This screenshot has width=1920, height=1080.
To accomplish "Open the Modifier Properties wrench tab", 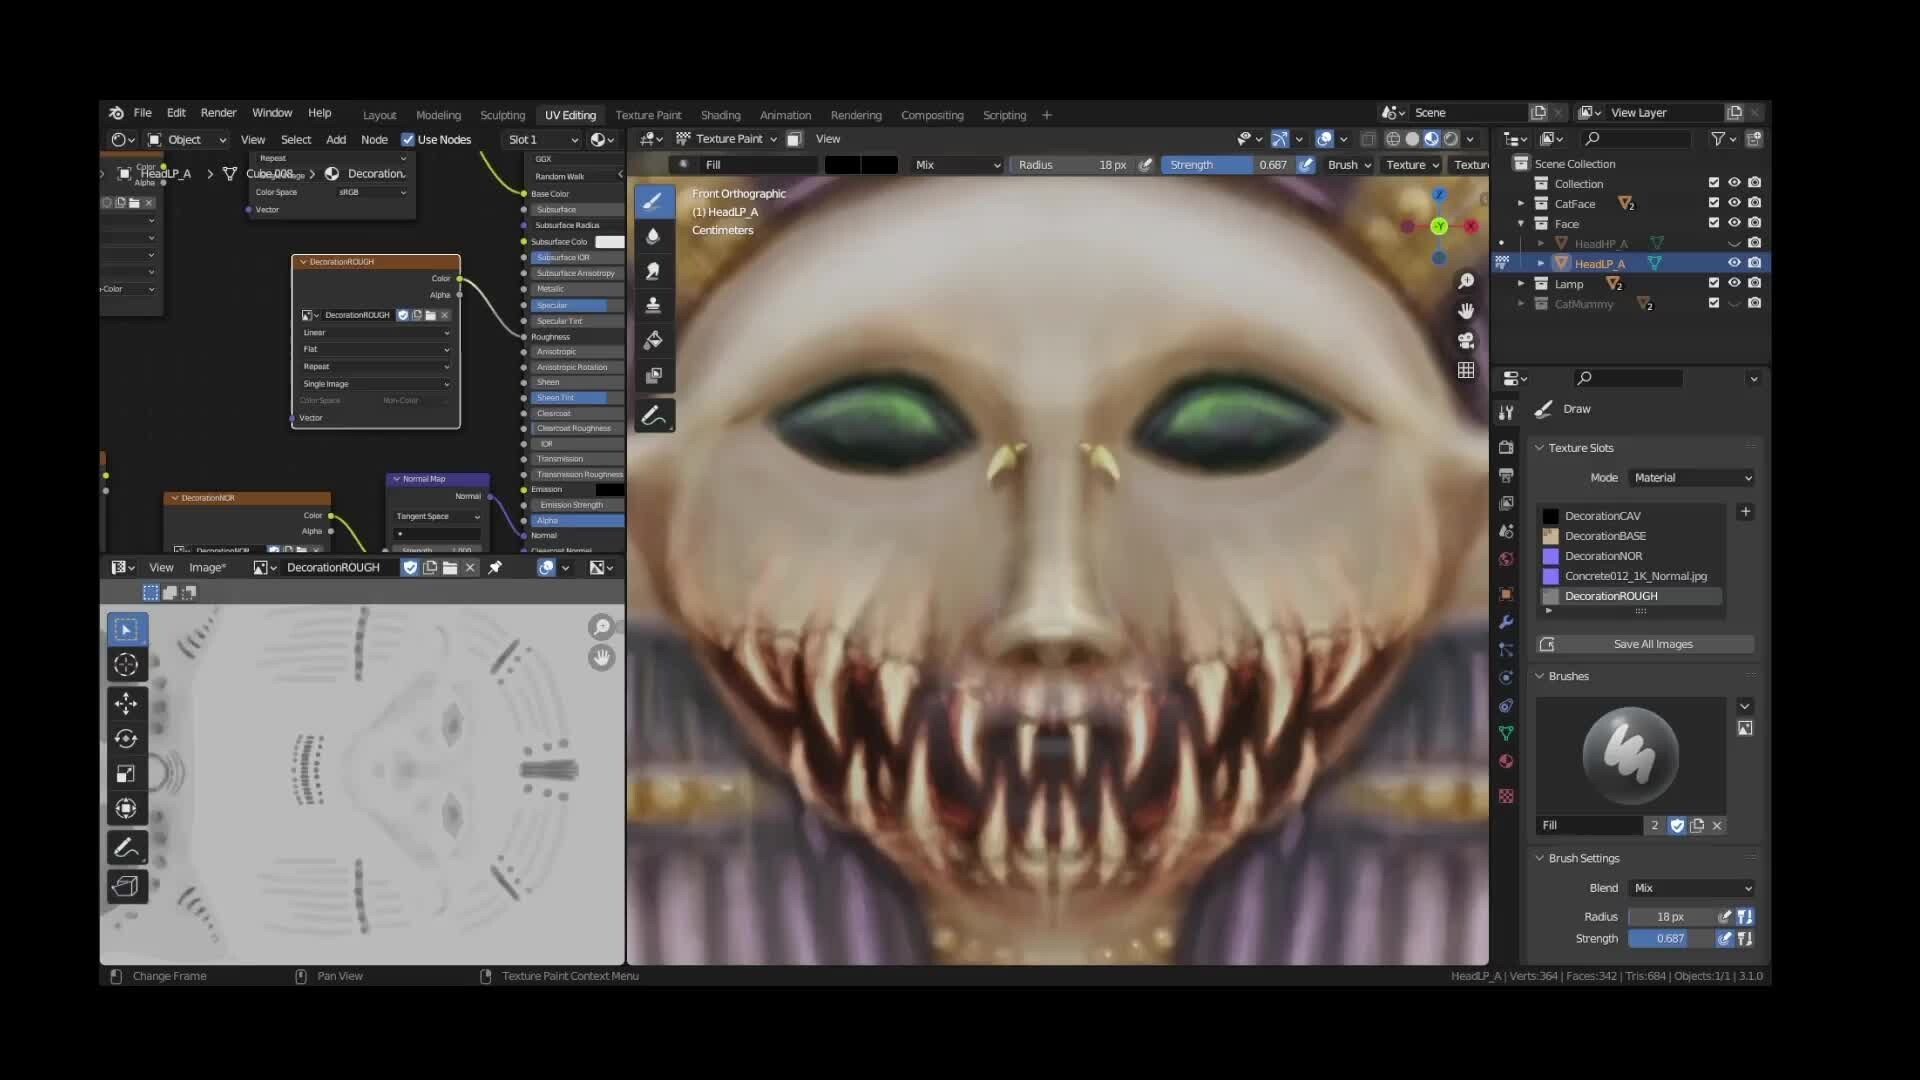I will click(1507, 622).
